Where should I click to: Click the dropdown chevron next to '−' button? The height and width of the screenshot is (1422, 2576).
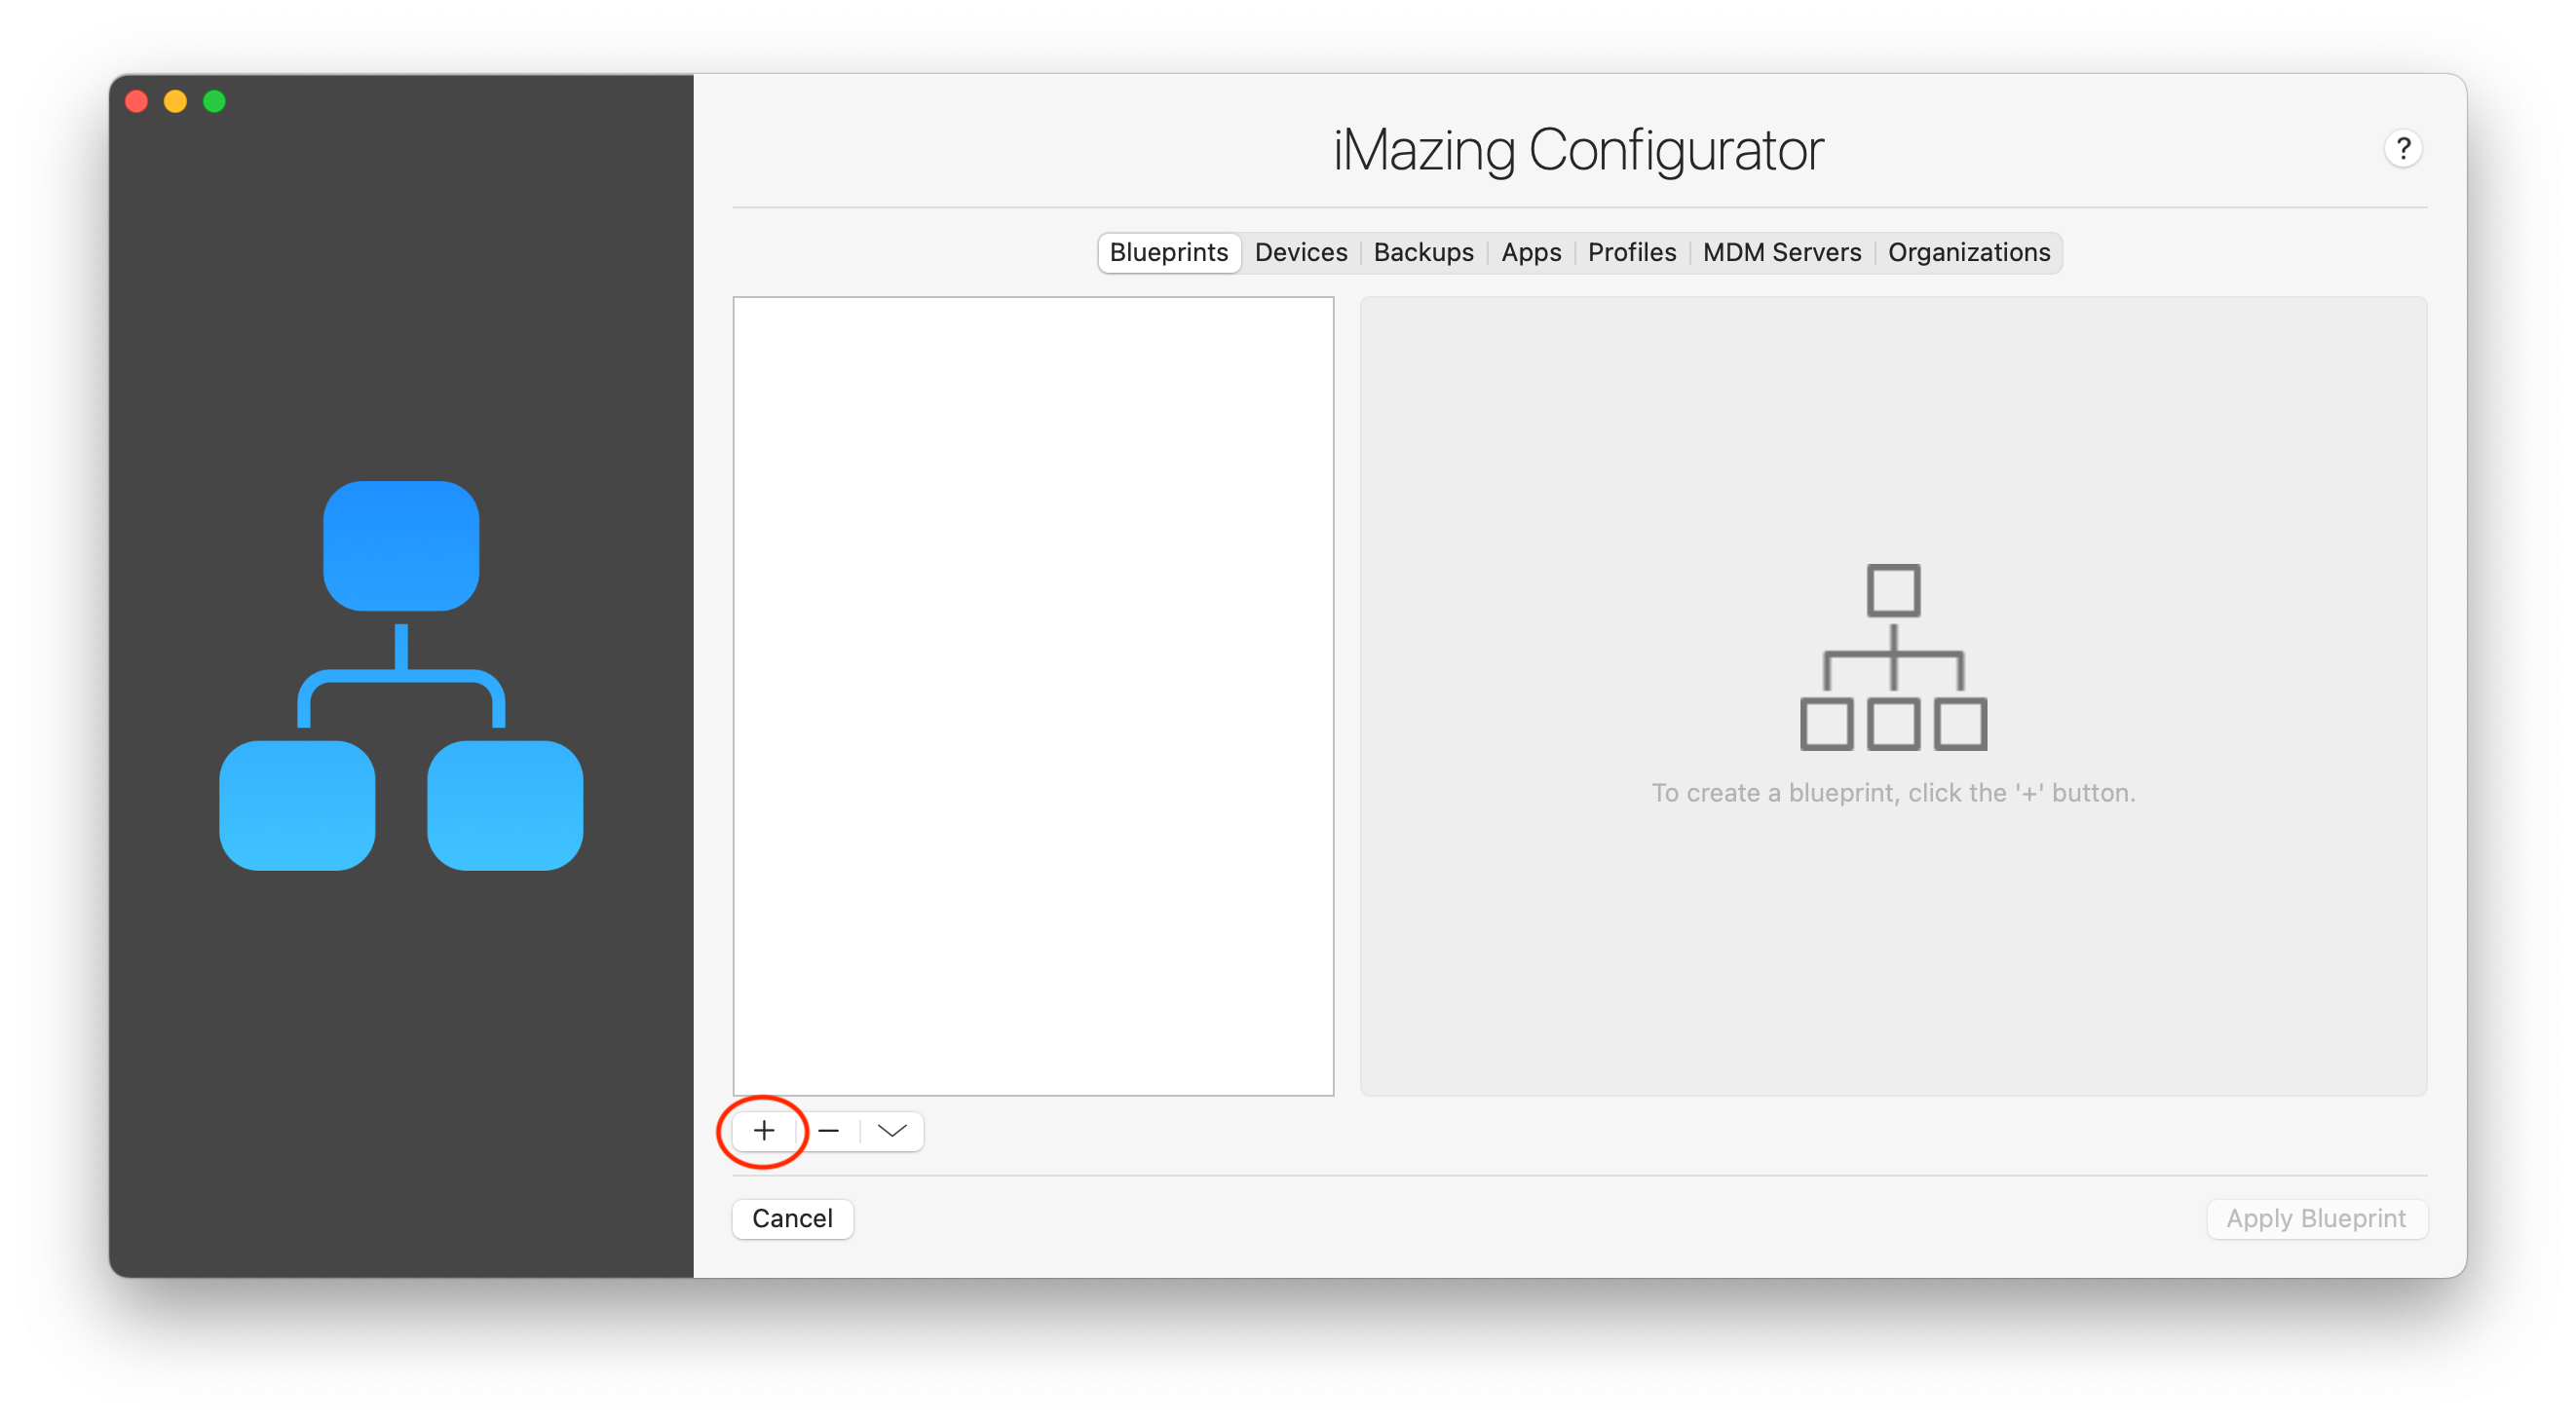891,1130
